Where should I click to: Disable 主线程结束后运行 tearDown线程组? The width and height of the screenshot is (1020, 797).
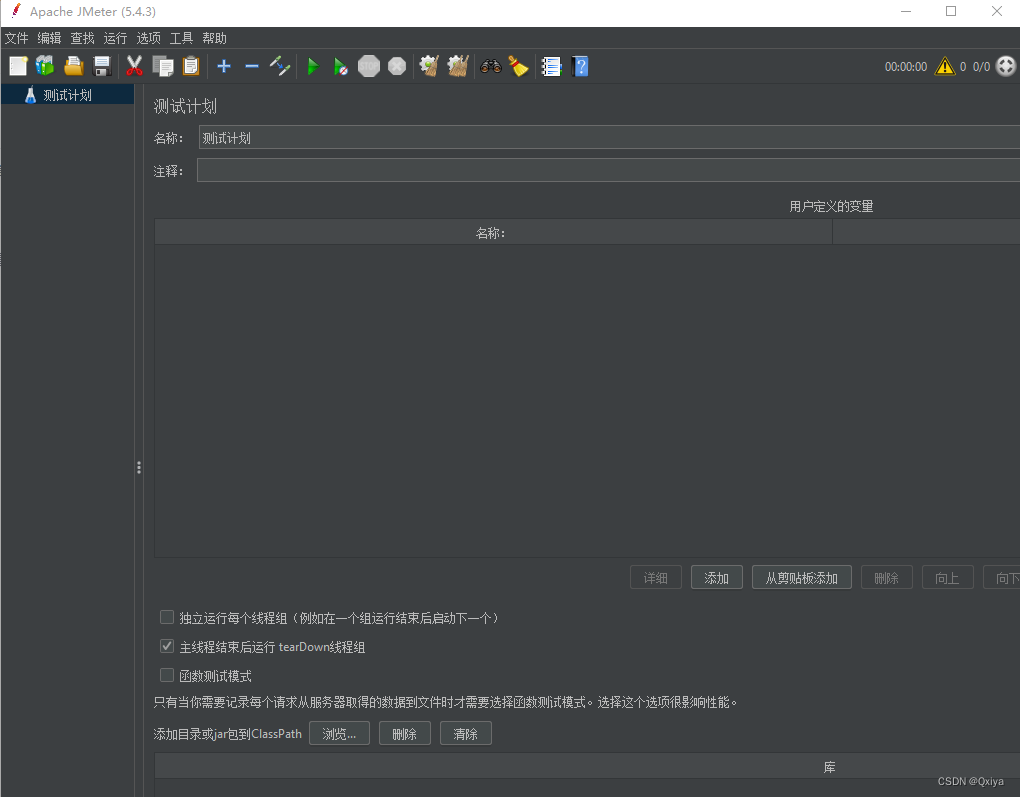point(167,646)
